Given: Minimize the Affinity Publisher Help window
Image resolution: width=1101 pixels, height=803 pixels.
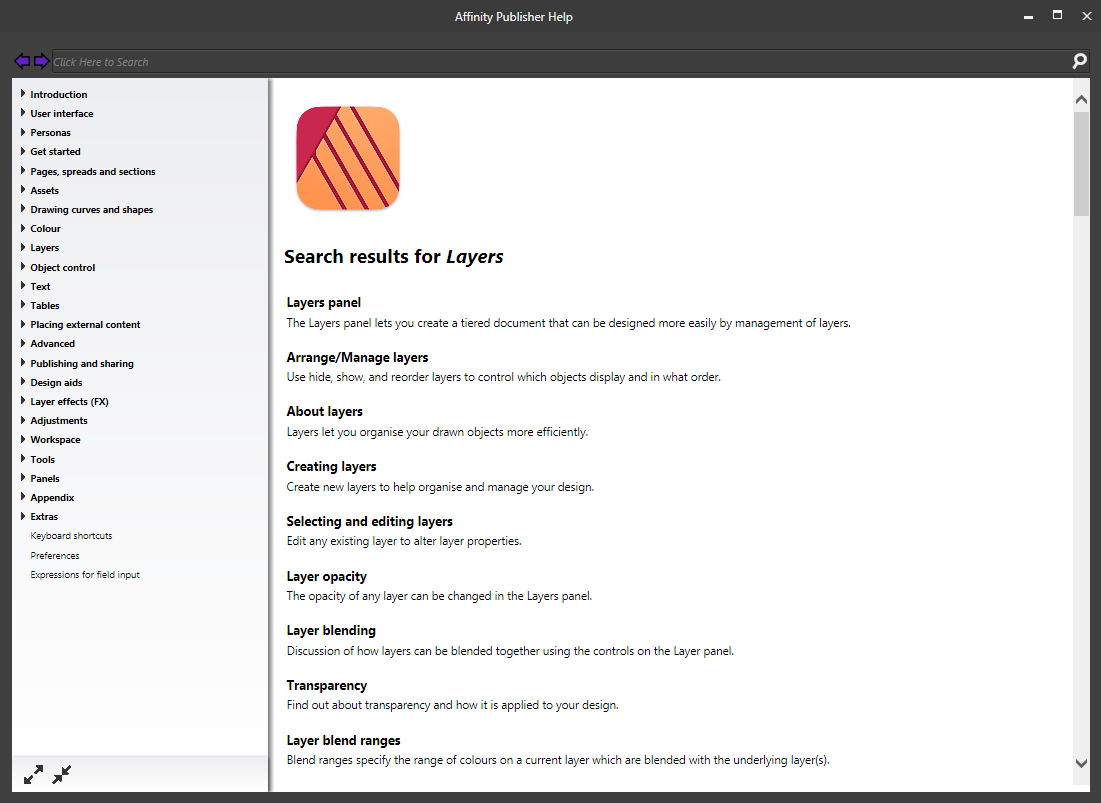Looking at the screenshot, I should pyautogui.click(x=1029, y=16).
